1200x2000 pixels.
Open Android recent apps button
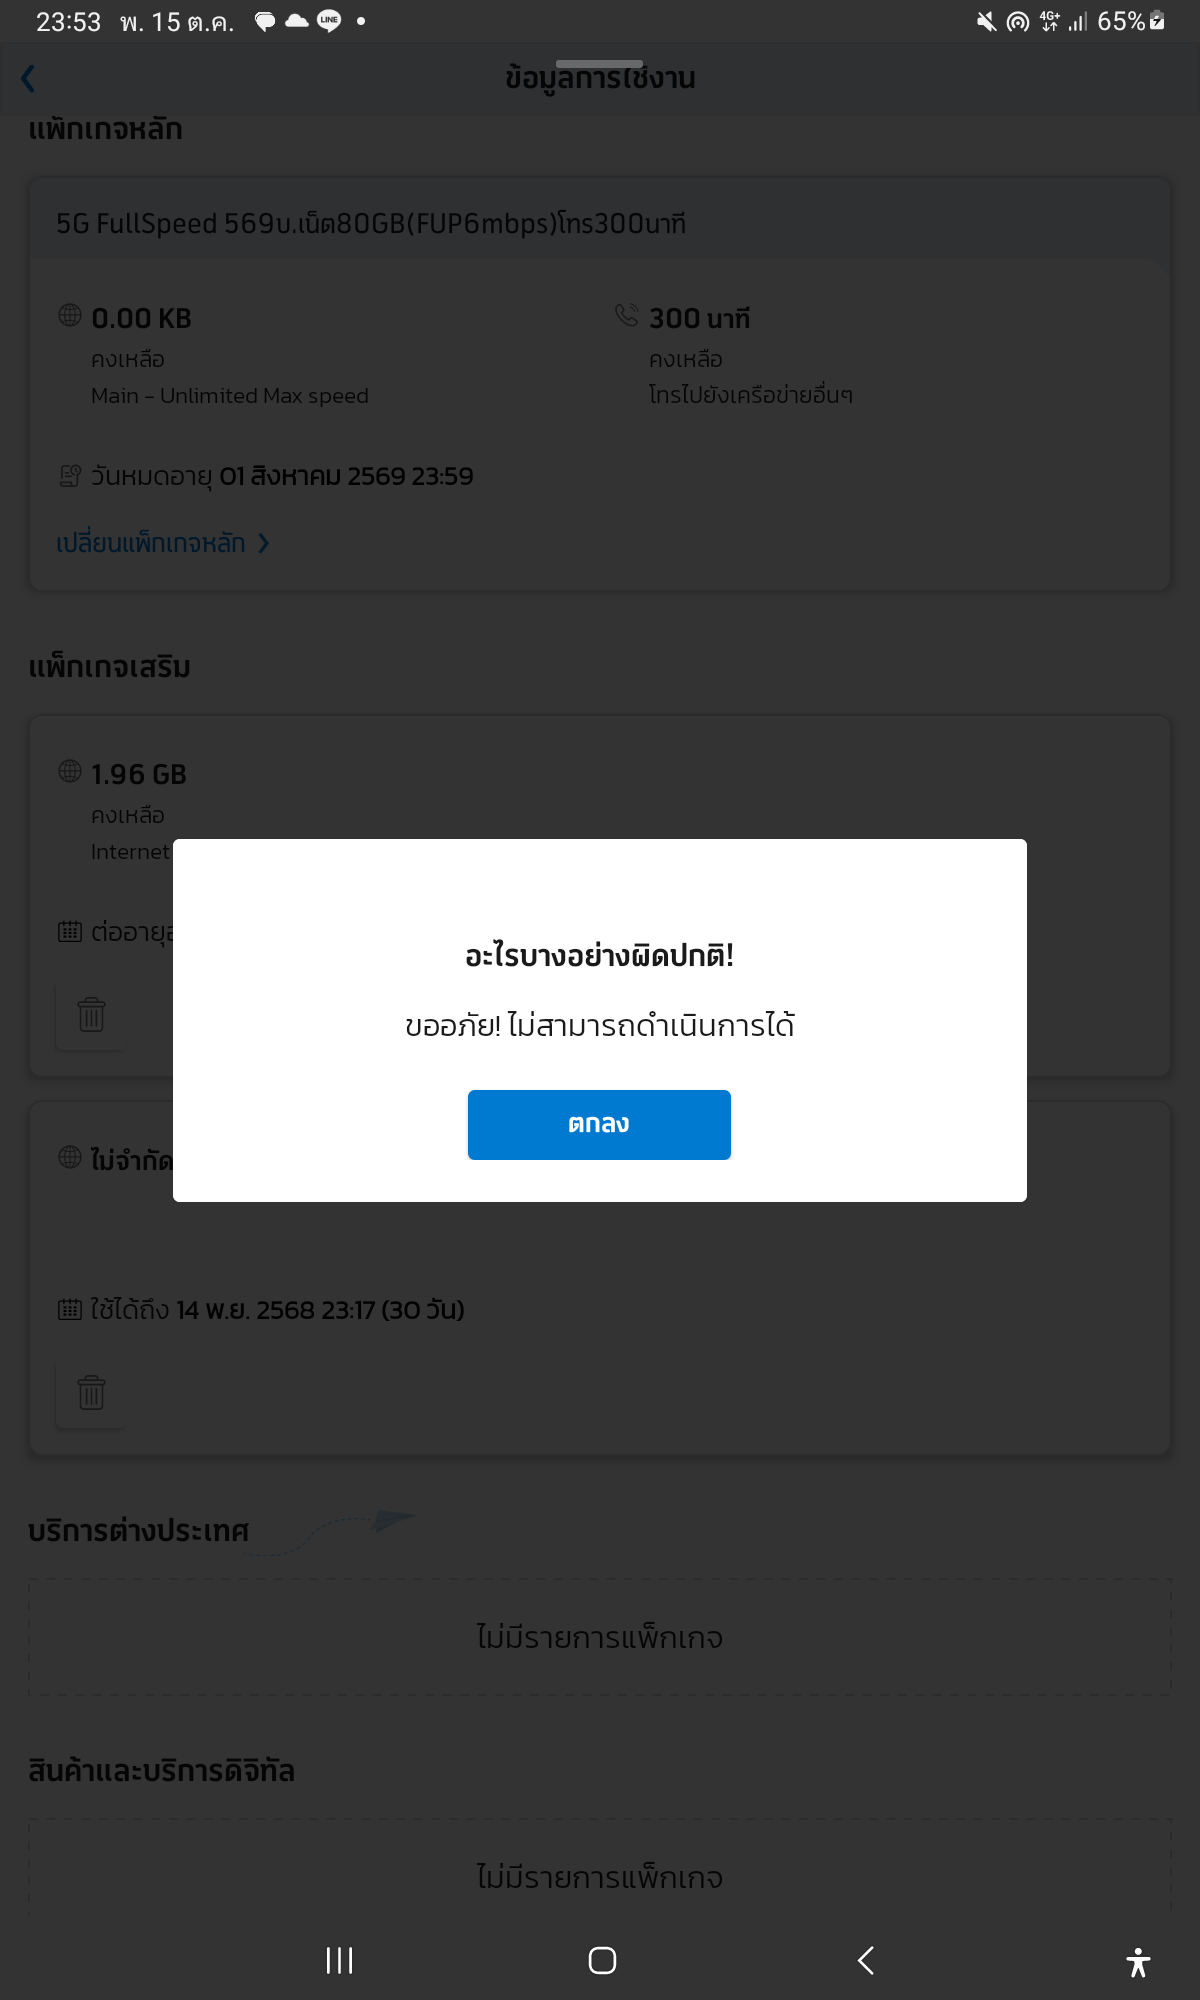point(340,1960)
